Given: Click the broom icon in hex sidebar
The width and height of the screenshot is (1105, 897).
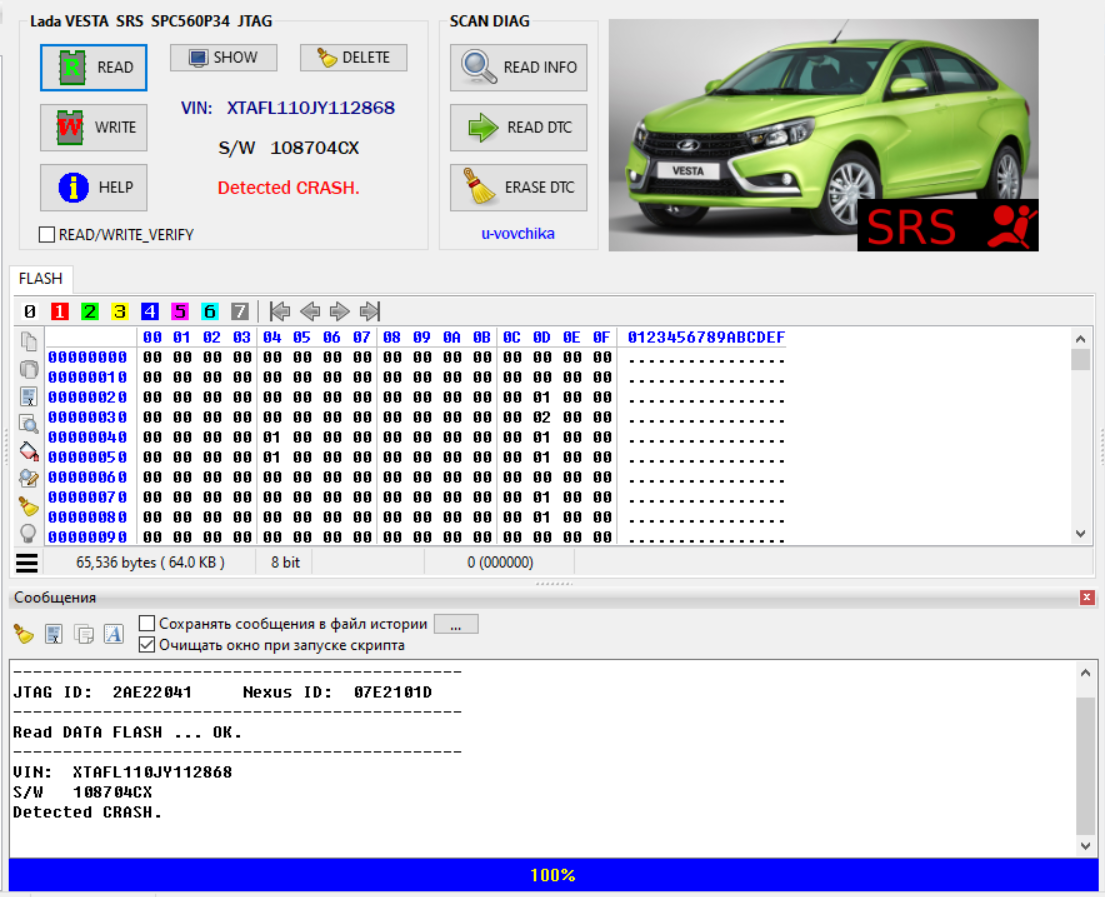Looking at the screenshot, I should tap(28, 506).
